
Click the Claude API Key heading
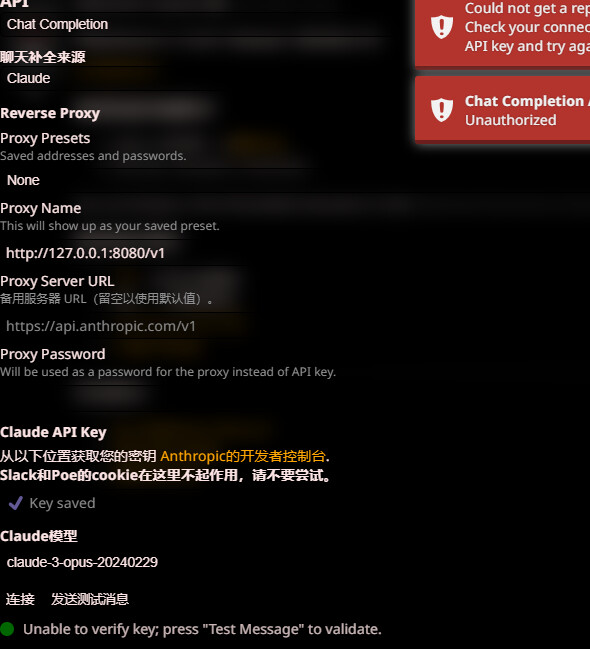coord(53,432)
